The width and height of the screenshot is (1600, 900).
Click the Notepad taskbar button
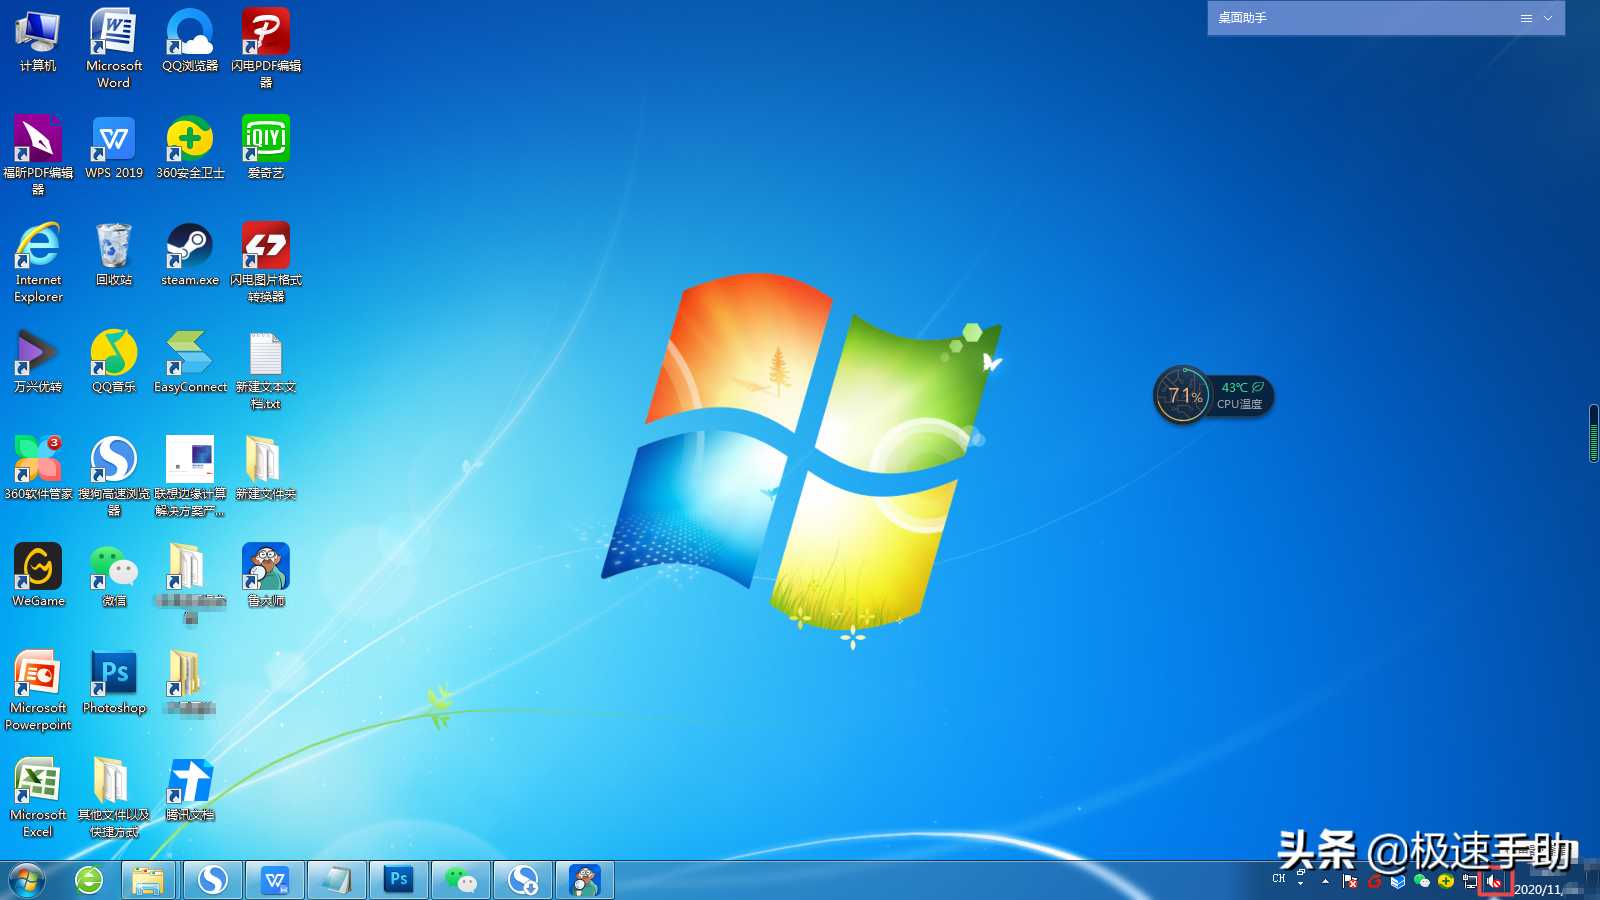click(336, 880)
